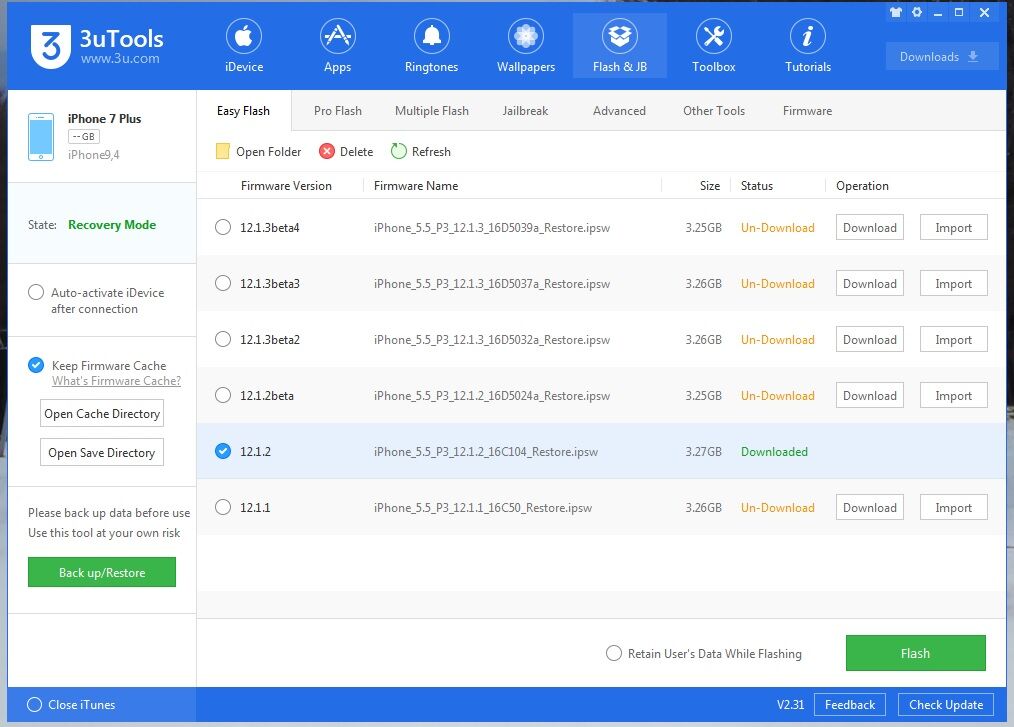Screen dimensions: 1014x727
Task: Open the Firmware tab
Action: [x=807, y=111]
